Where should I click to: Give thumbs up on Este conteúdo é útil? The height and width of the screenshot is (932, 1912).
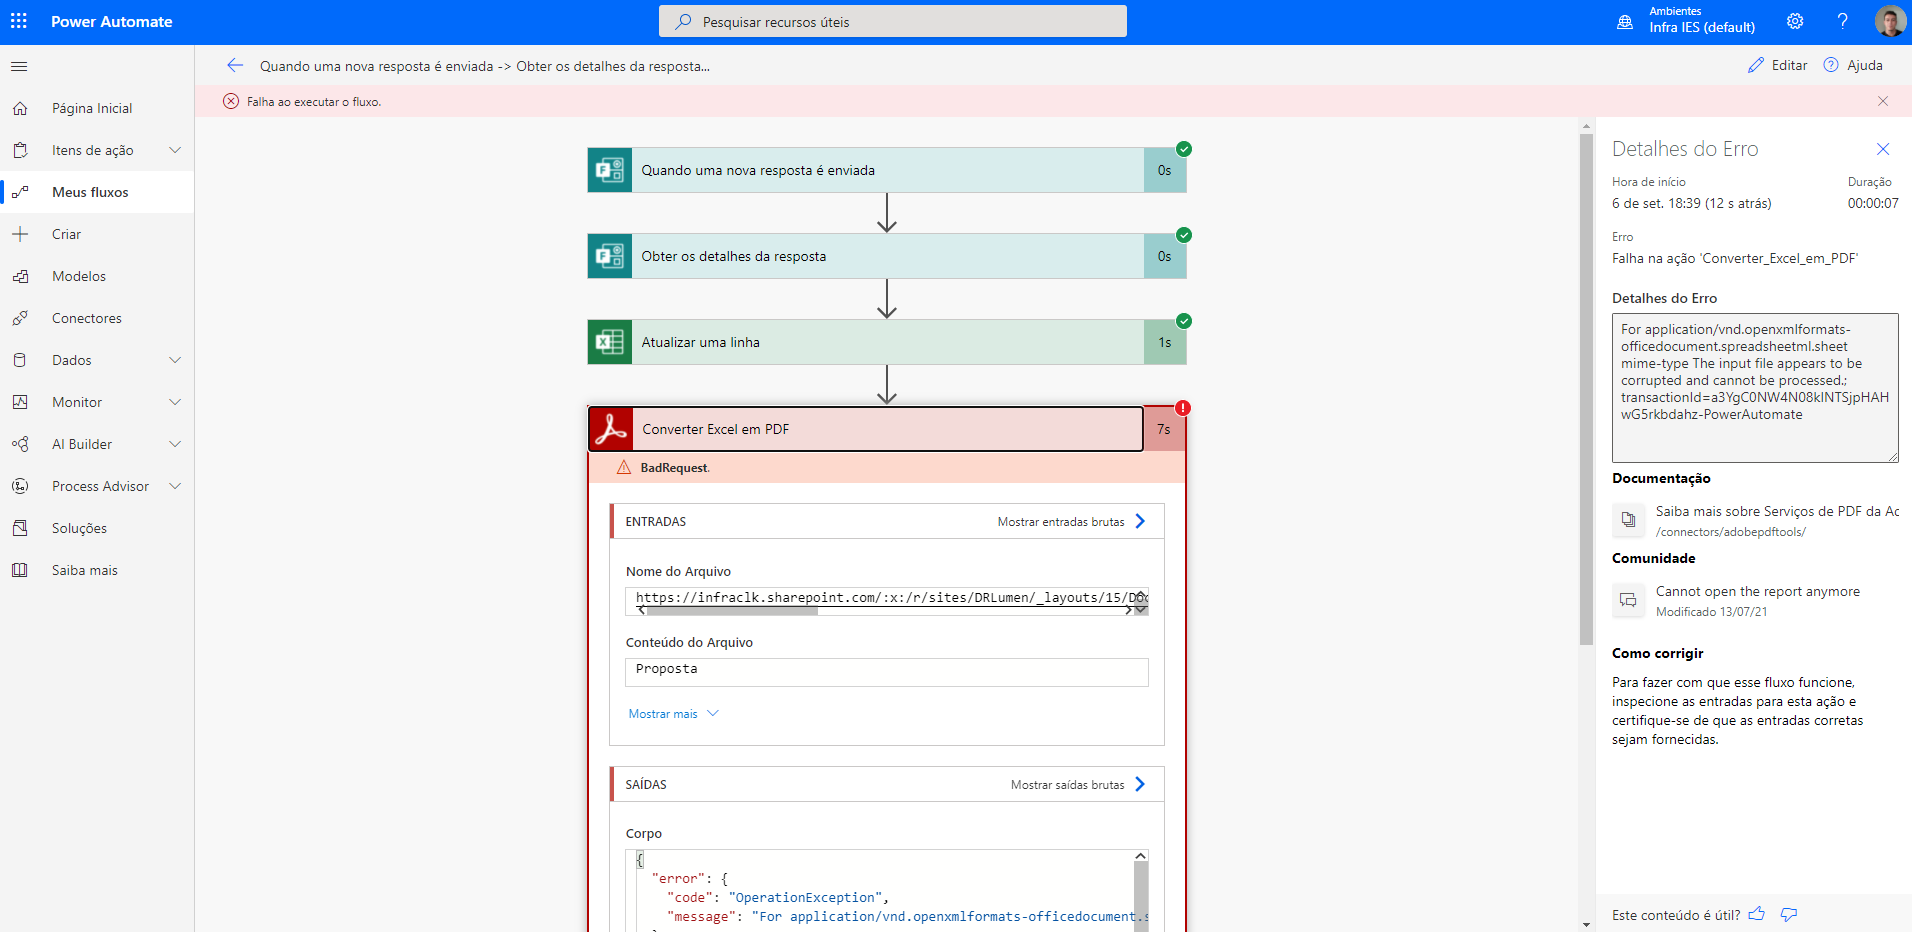pos(1757,914)
